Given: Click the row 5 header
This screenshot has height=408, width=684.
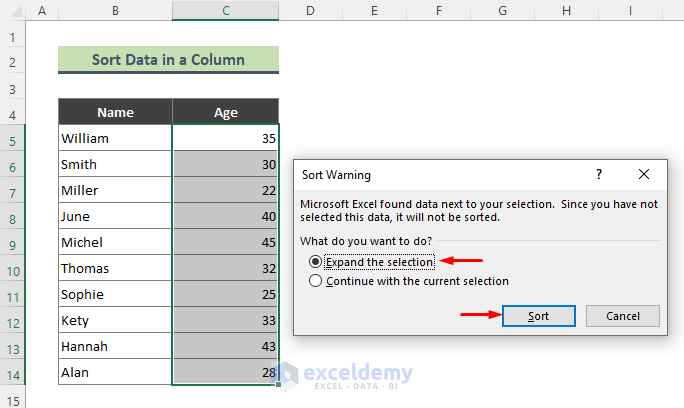Looking at the screenshot, I should coord(13,141).
